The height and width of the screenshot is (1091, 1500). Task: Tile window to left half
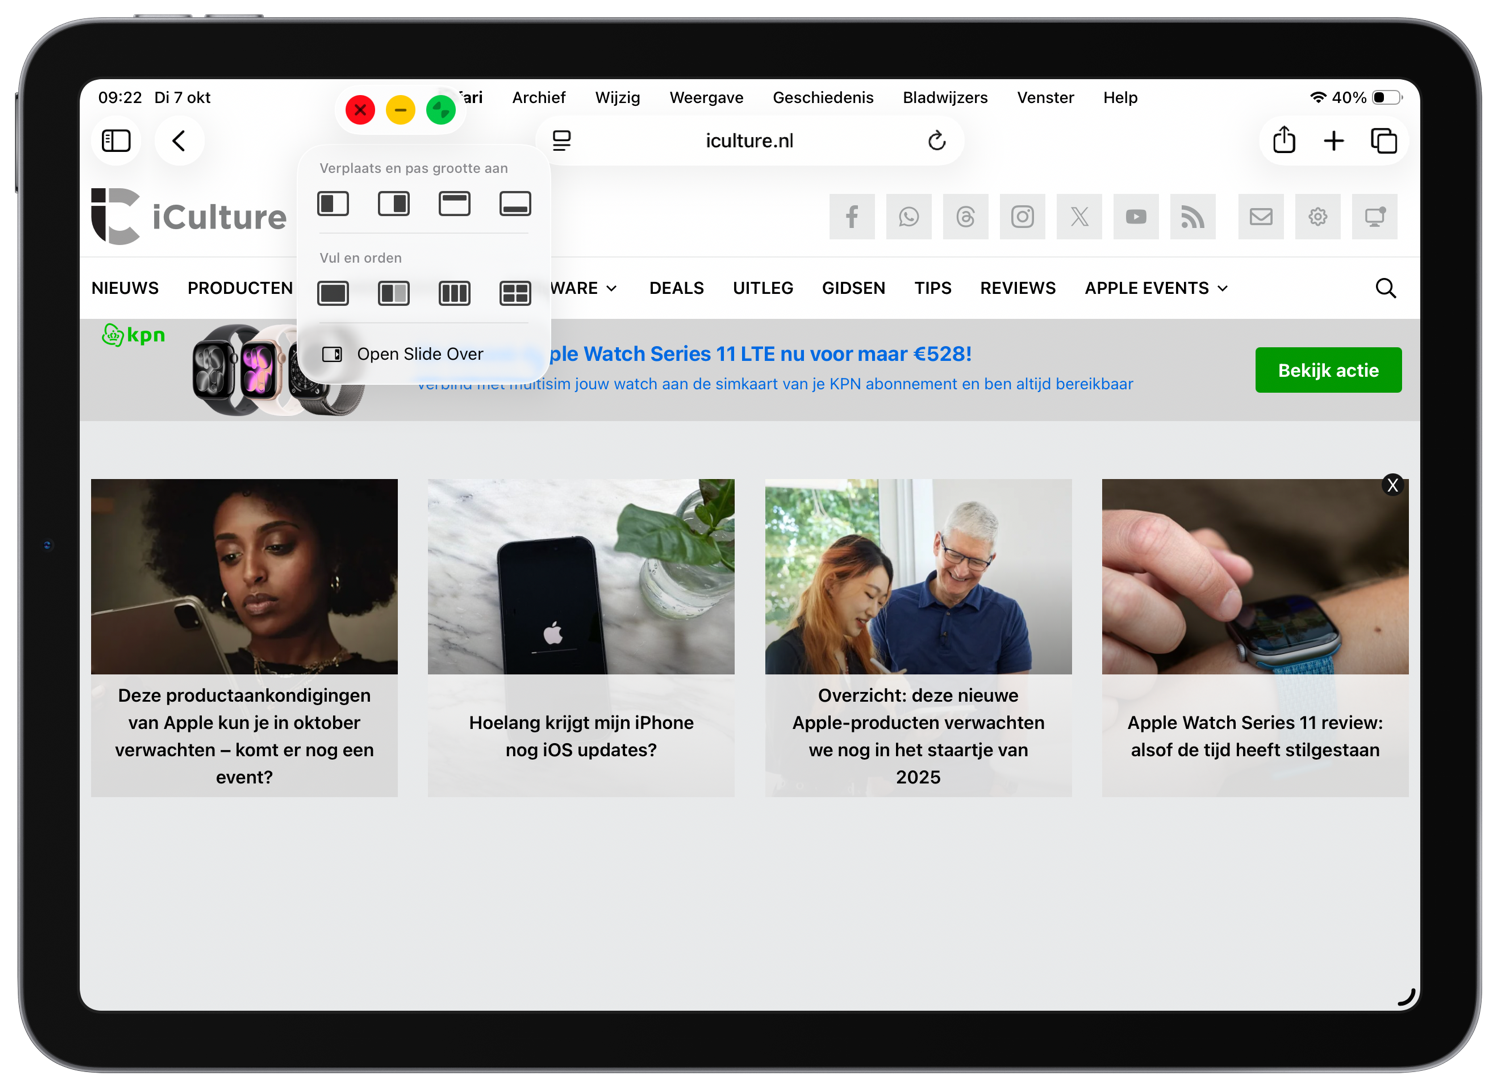333,204
